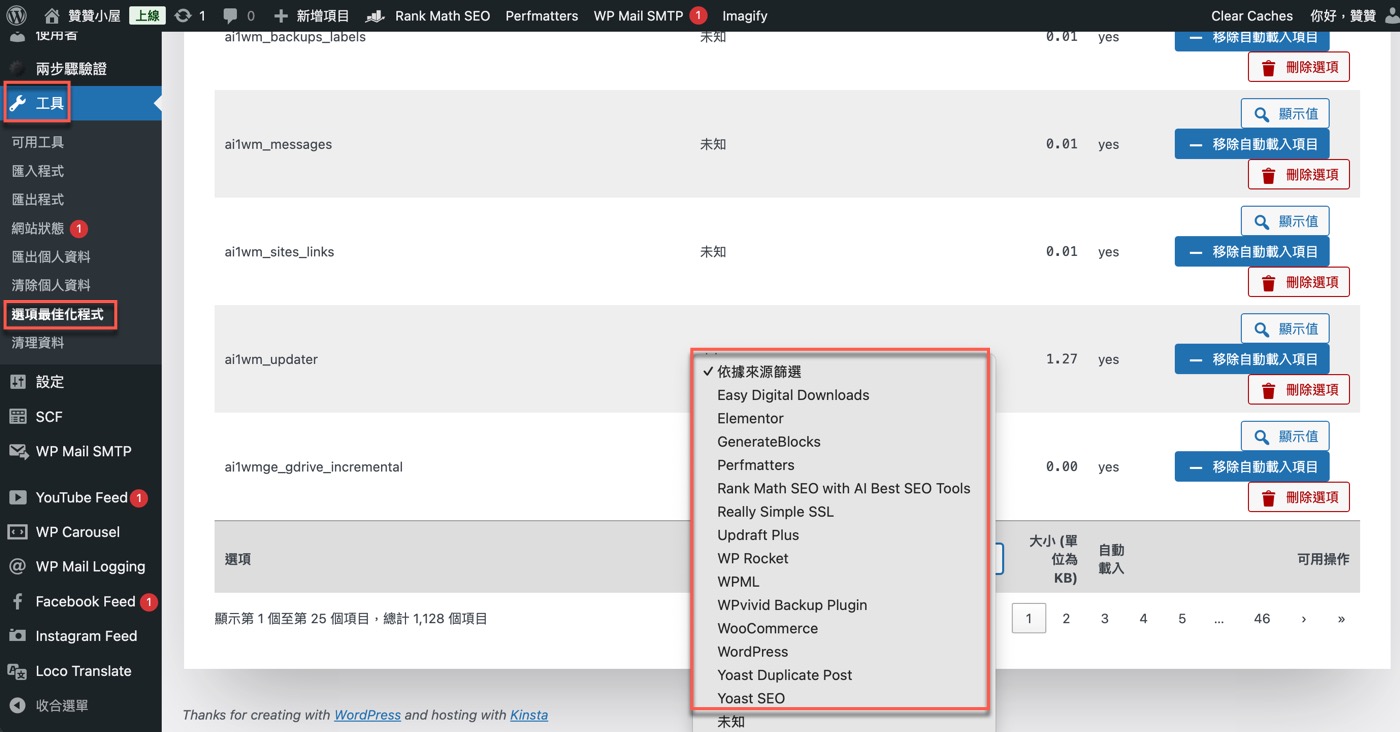The width and height of the screenshot is (1400, 732).
Task: Click the Facebook Feed icon in sidebar
Action: 17,601
